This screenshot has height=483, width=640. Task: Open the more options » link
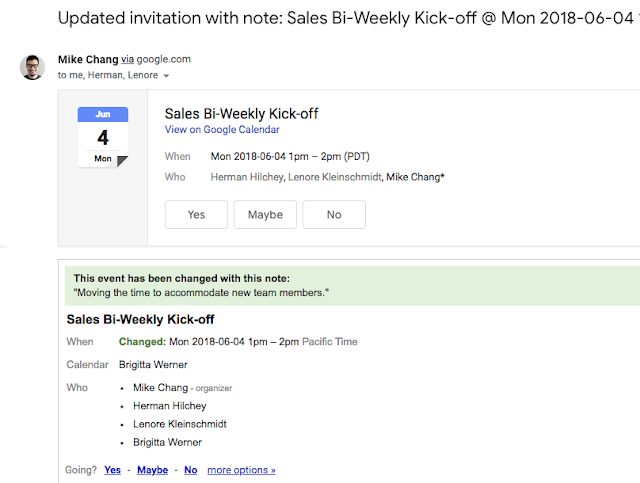241,470
